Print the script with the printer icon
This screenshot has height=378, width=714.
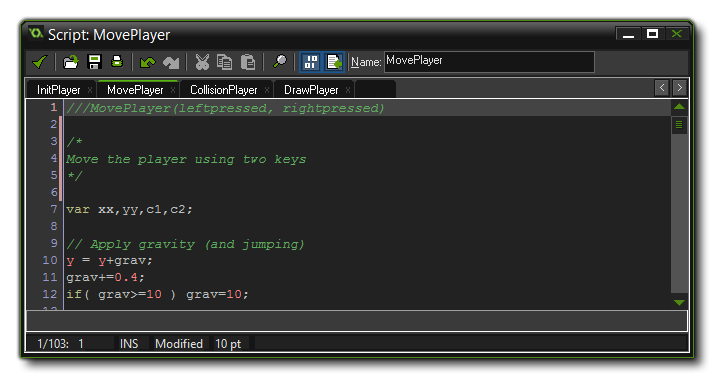pos(117,61)
